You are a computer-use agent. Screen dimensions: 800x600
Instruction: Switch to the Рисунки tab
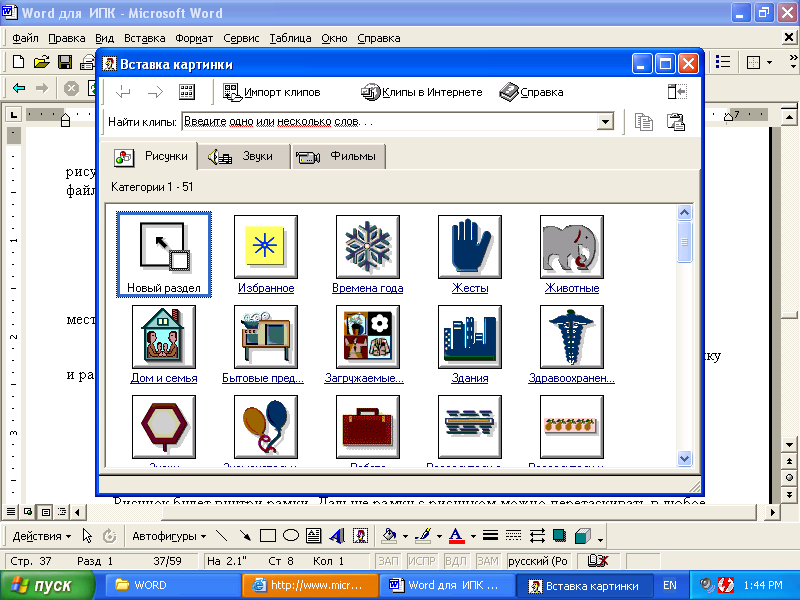149,156
